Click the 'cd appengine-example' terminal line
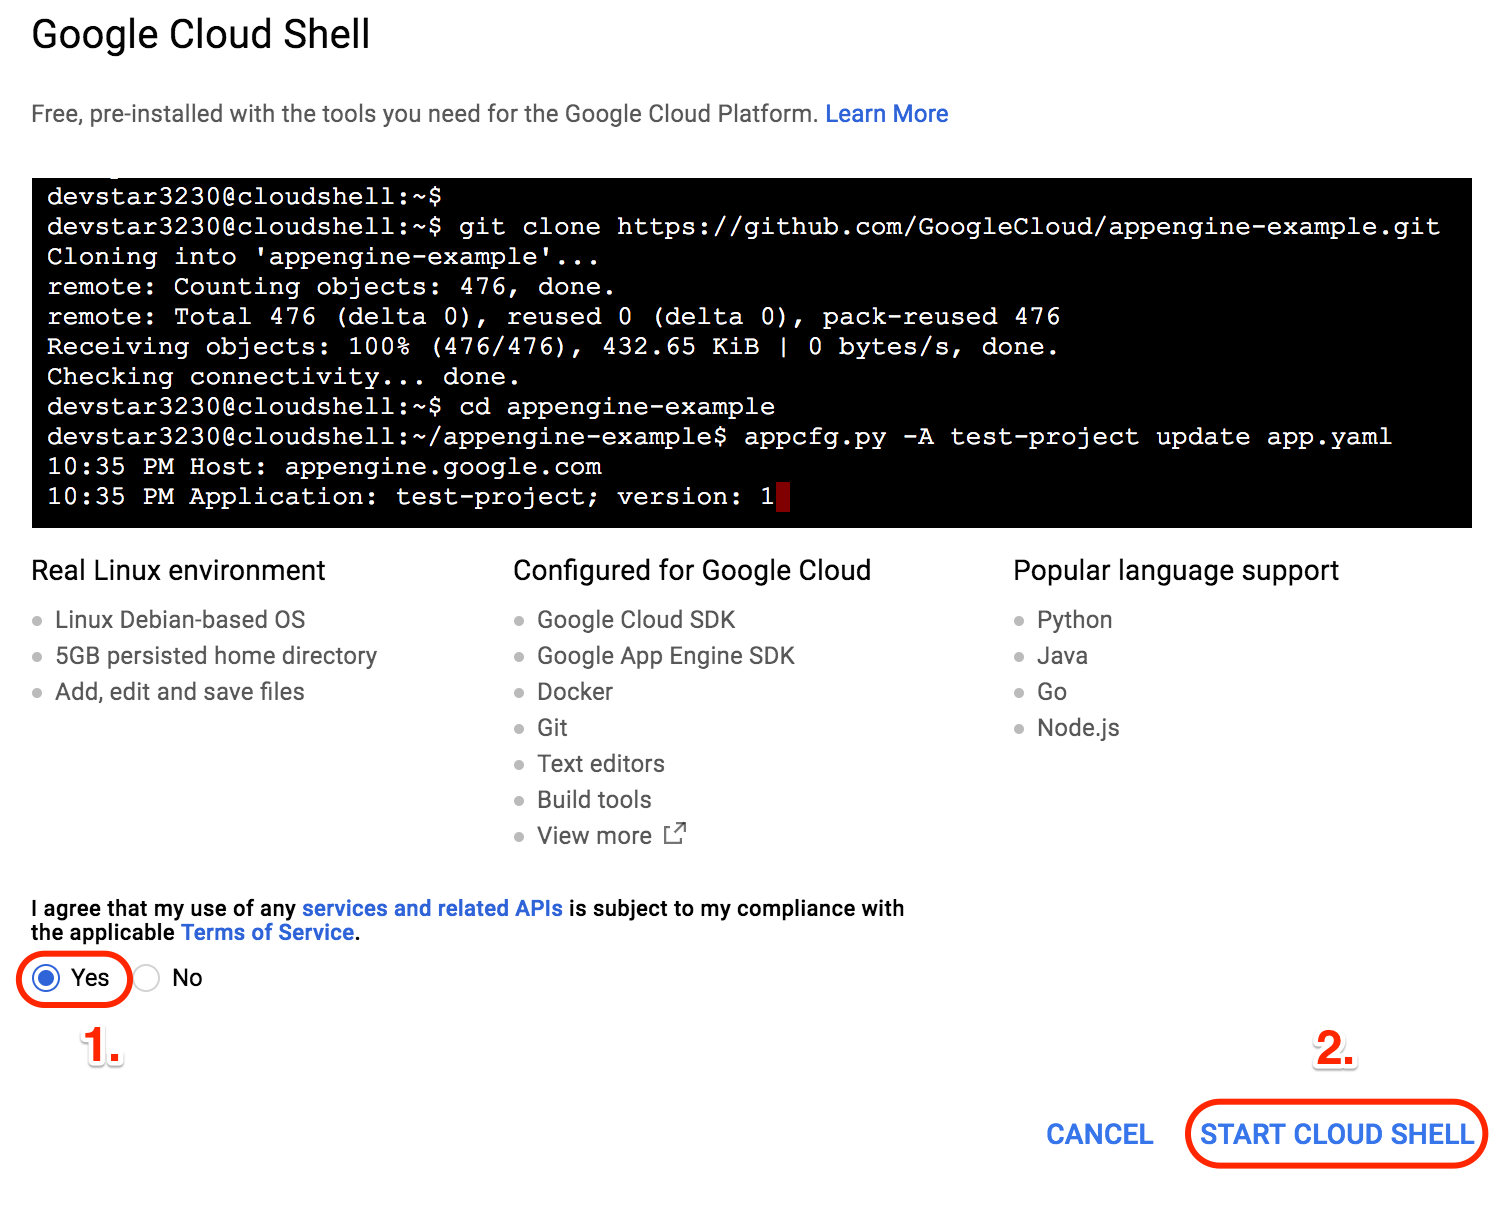The image size is (1500, 1210). 411,407
